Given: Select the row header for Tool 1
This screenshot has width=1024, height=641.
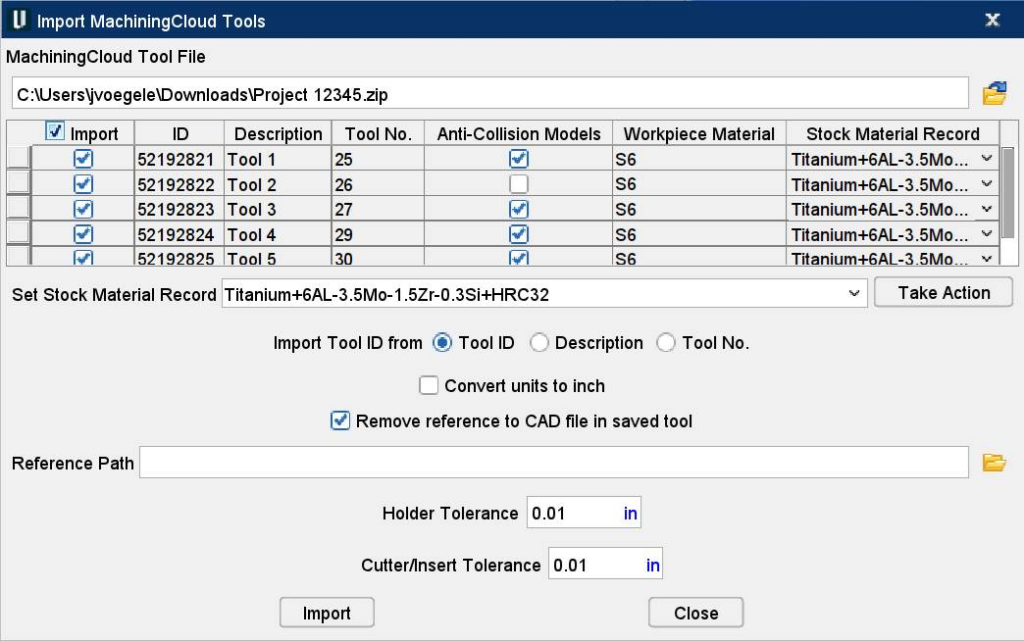Looking at the screenshot, I should (x=19, y=159).
